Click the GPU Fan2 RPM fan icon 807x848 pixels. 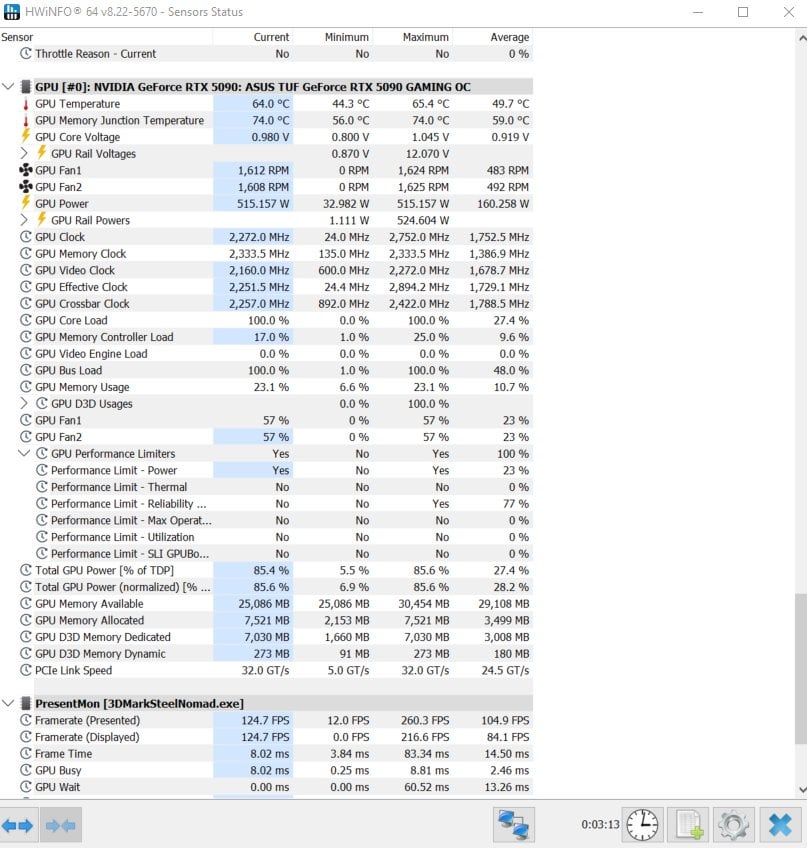25,187
